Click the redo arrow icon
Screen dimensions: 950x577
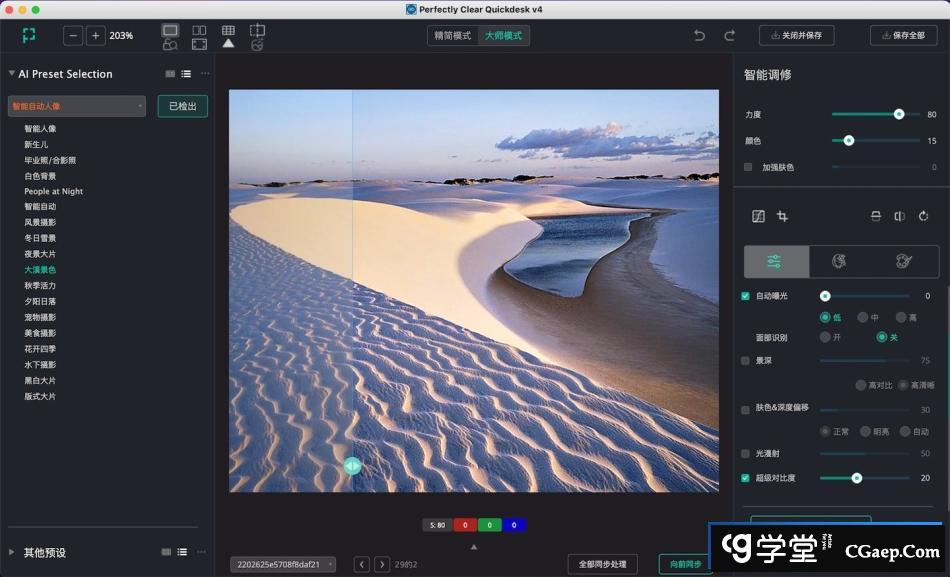tap(729, 36)
